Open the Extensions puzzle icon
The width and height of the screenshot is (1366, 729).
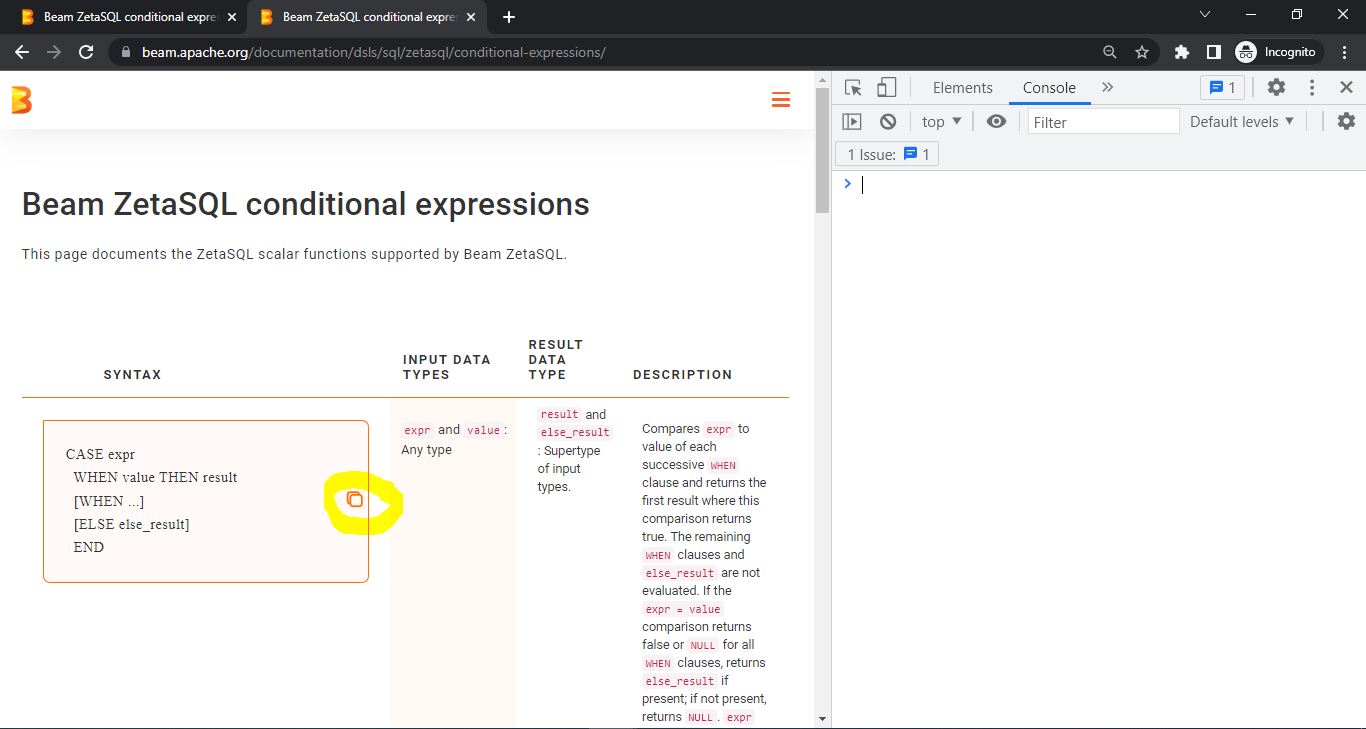tap(1182, 52)
